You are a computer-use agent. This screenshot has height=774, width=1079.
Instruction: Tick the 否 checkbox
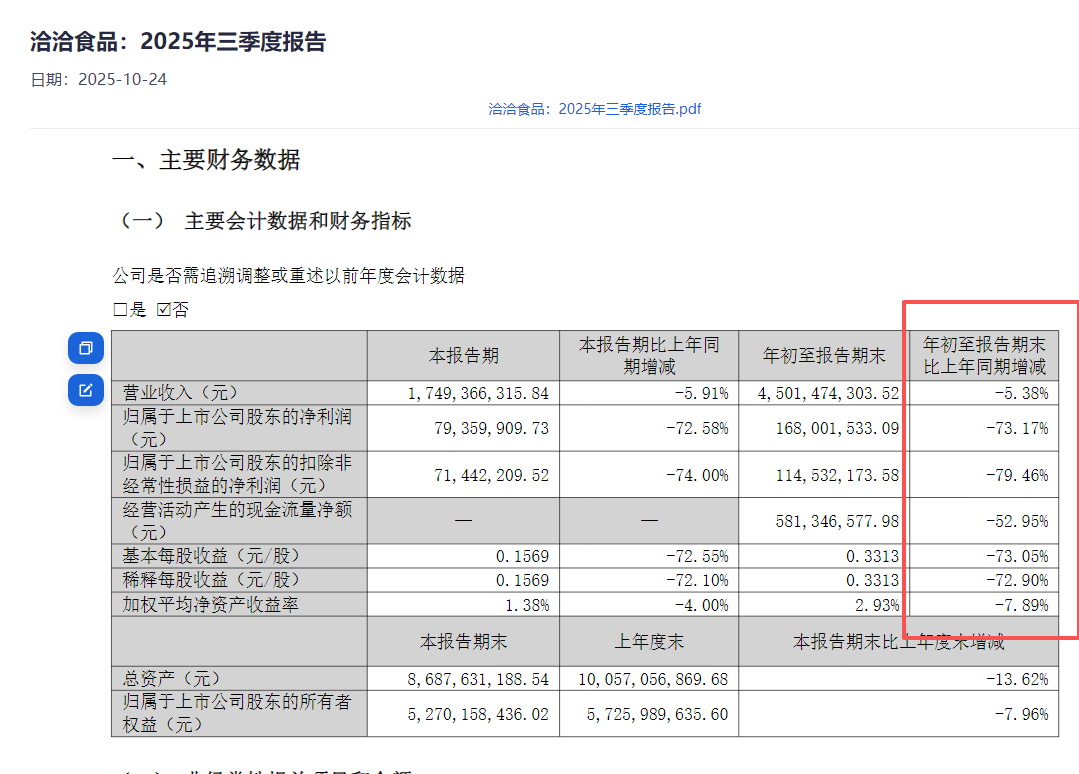pos(164,310)
